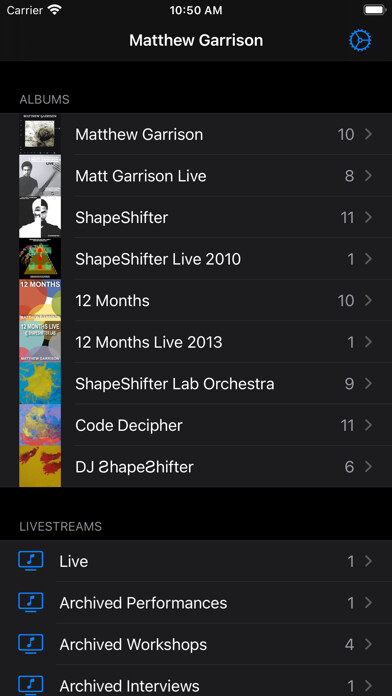Expand the Archived Workshops chevron
Screen dimensions: 392x696
(x=368, y=644)
